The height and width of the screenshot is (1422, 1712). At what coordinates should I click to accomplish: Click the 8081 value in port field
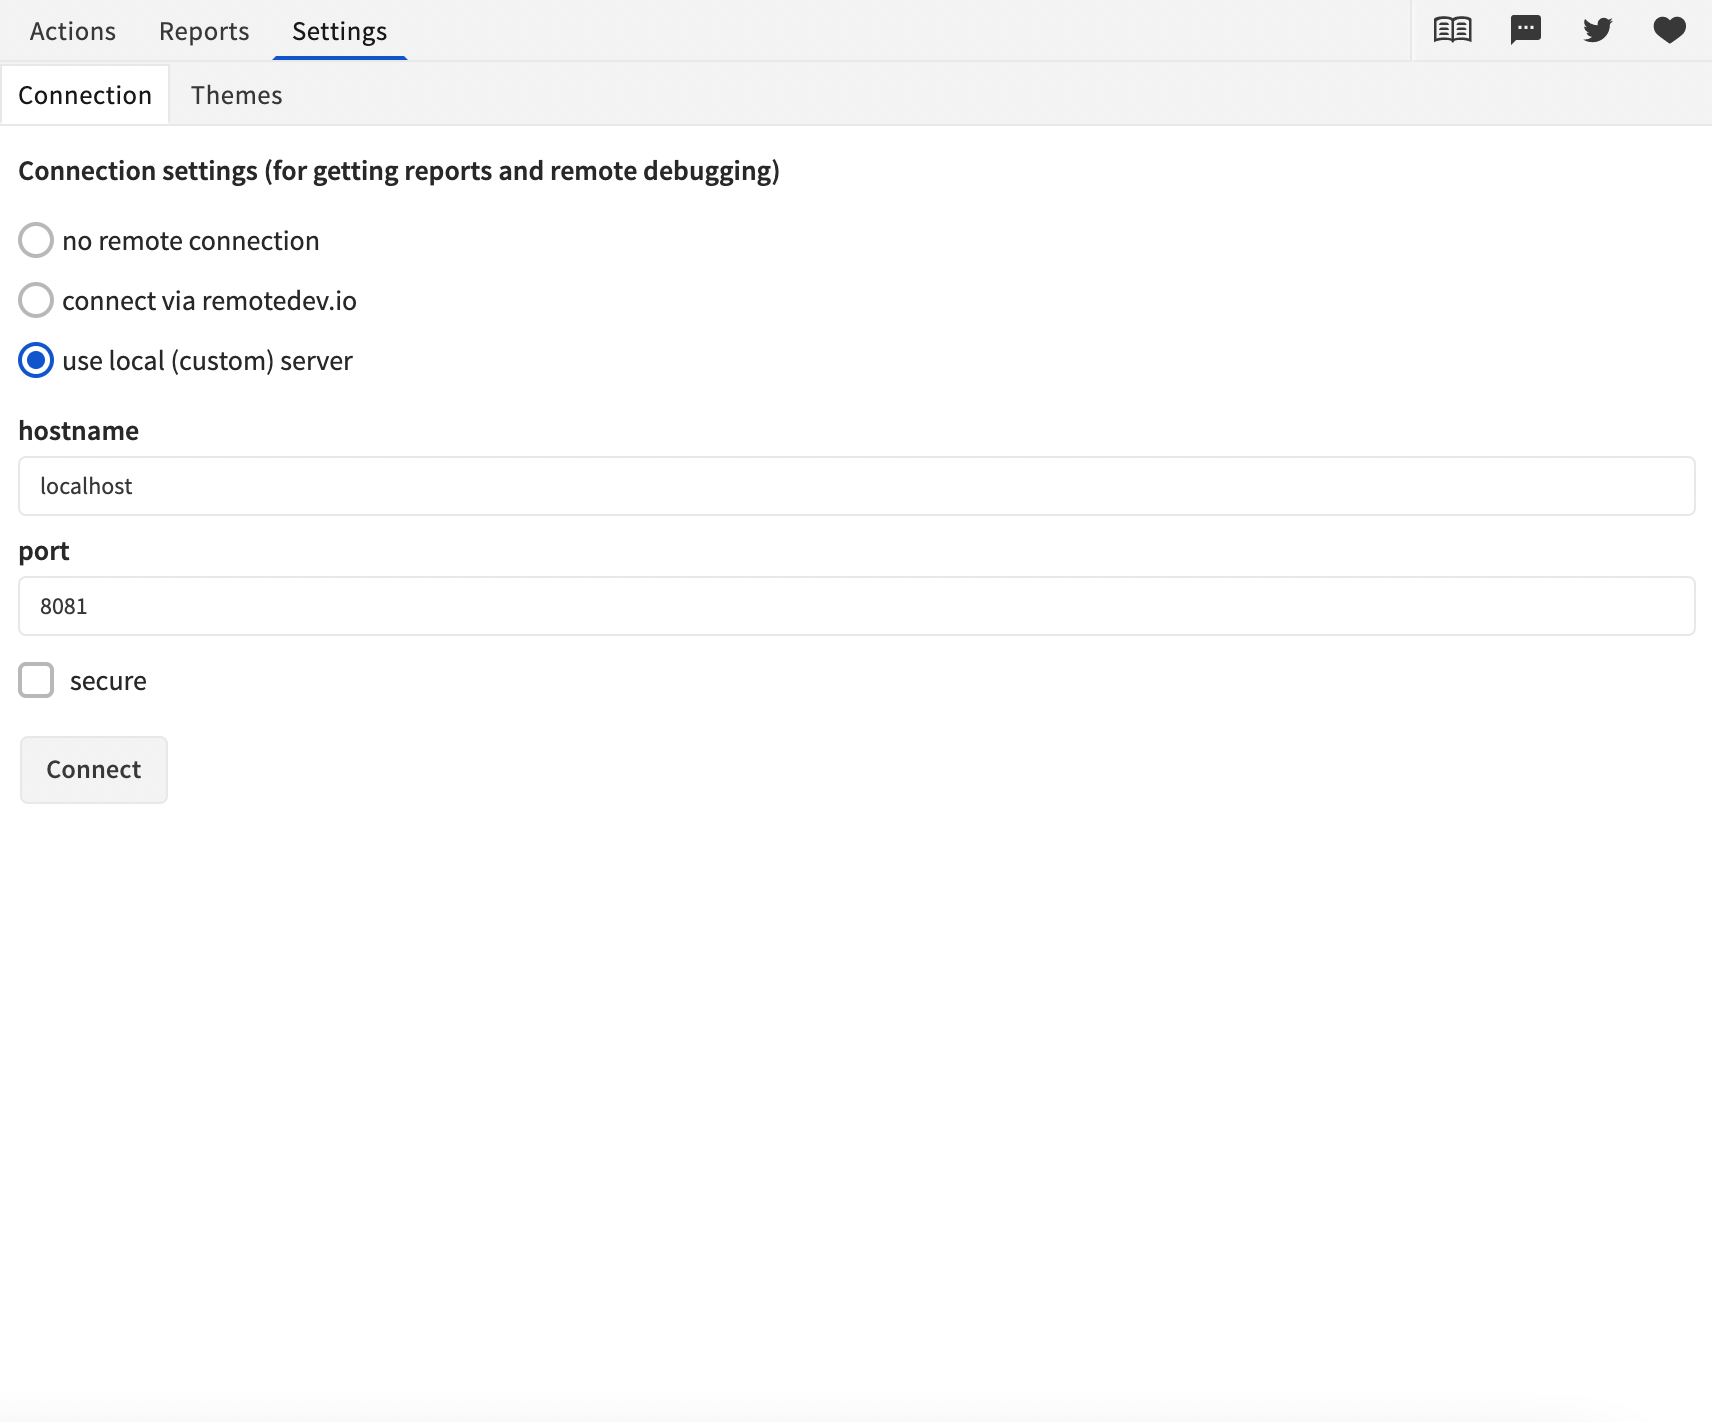click(x=64, y=606)
